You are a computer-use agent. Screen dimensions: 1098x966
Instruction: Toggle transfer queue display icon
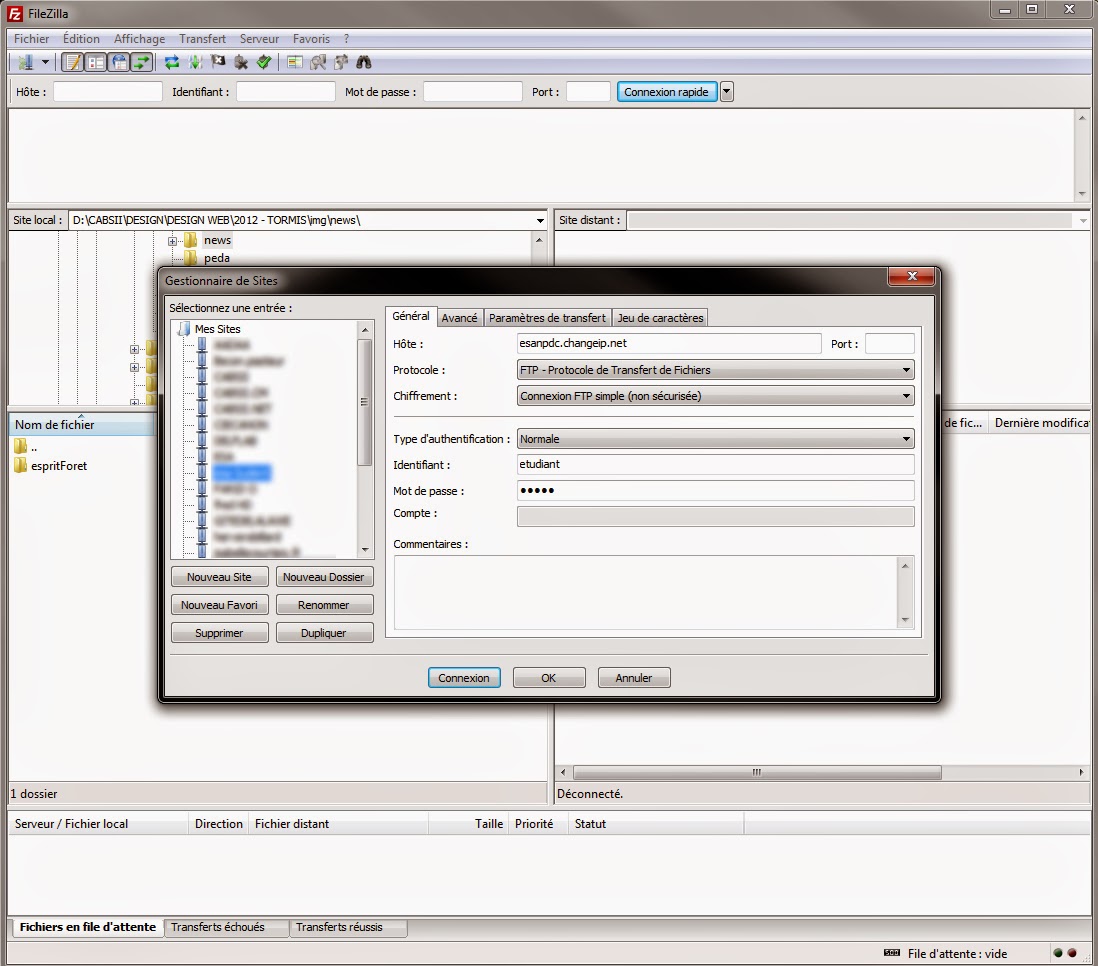coord(141,62)
